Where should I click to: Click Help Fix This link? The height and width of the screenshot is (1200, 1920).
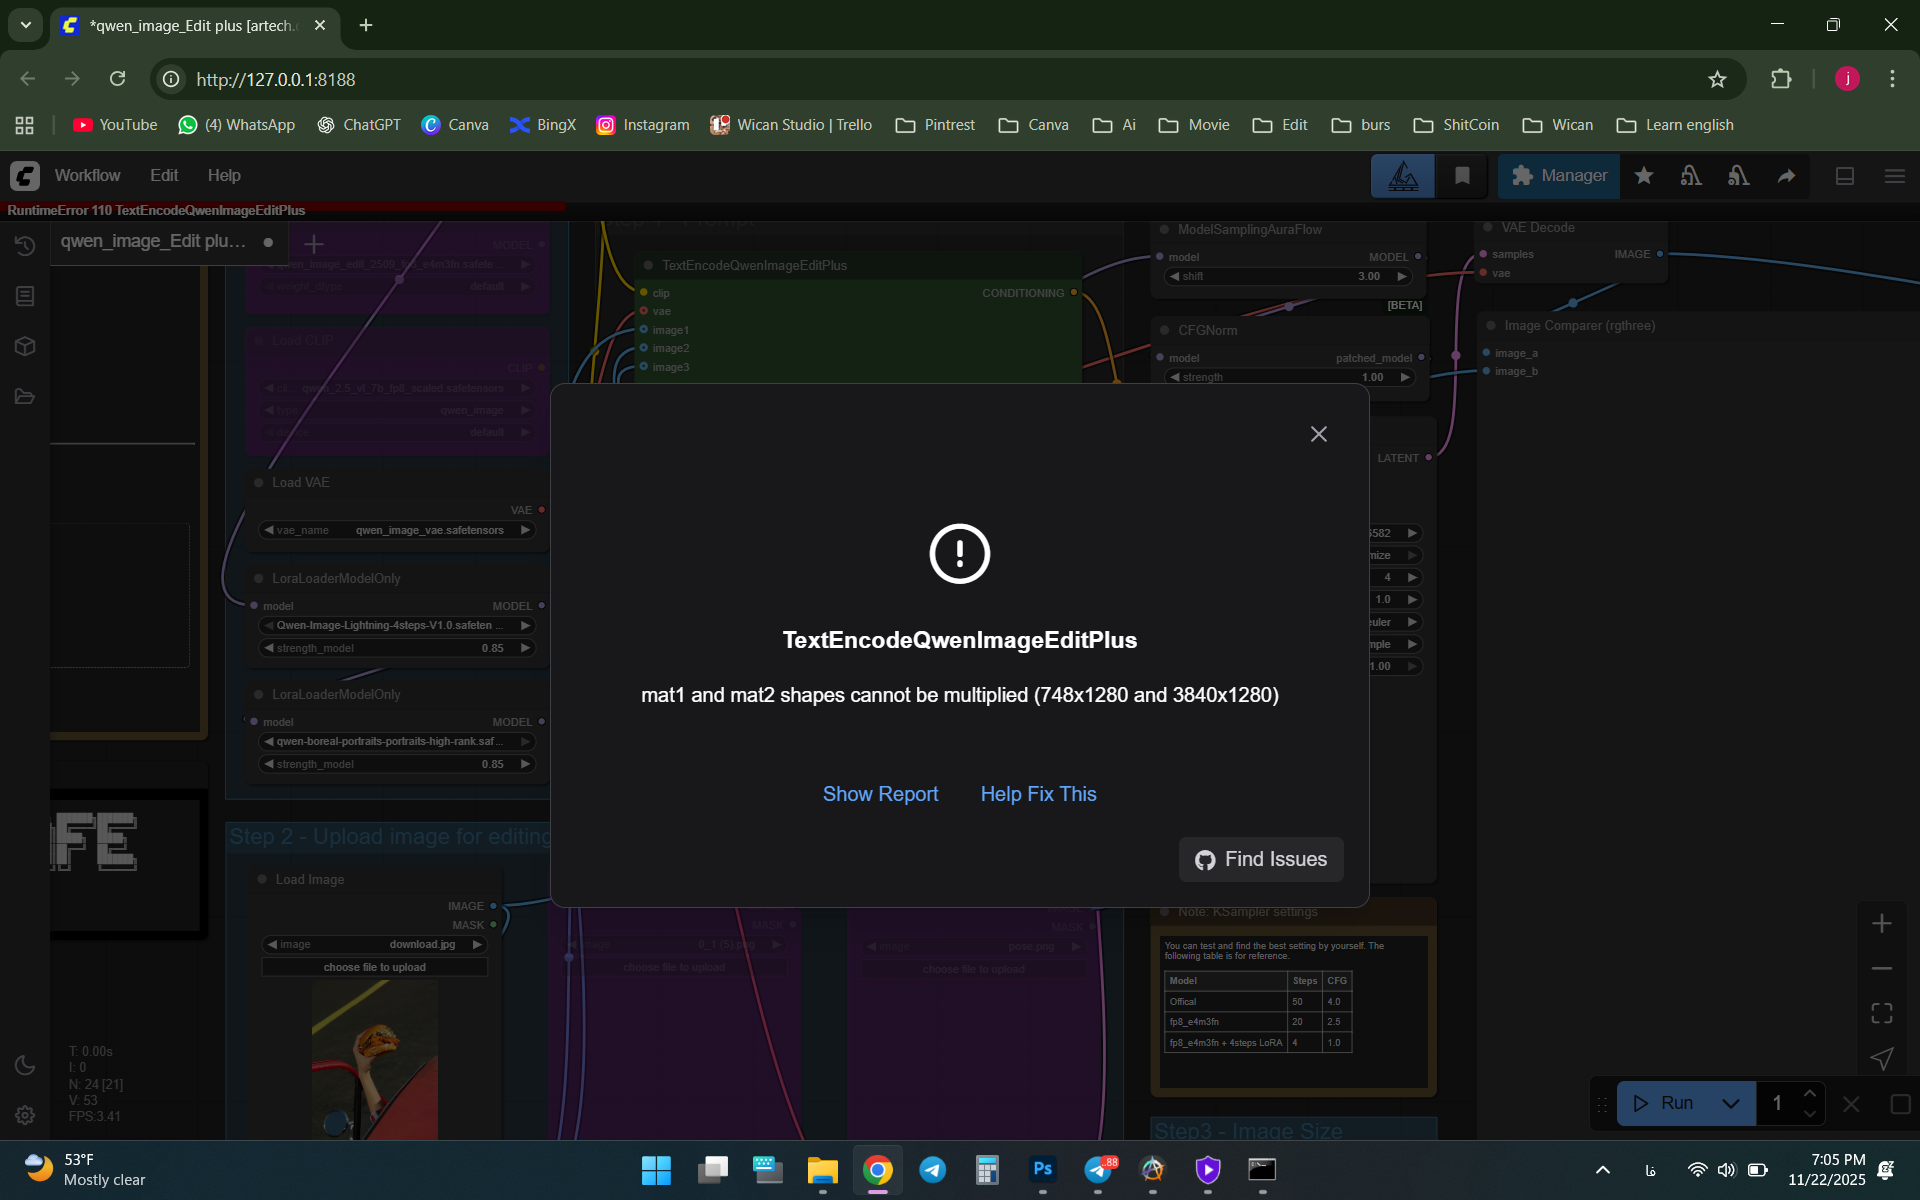pos(1038,794)
